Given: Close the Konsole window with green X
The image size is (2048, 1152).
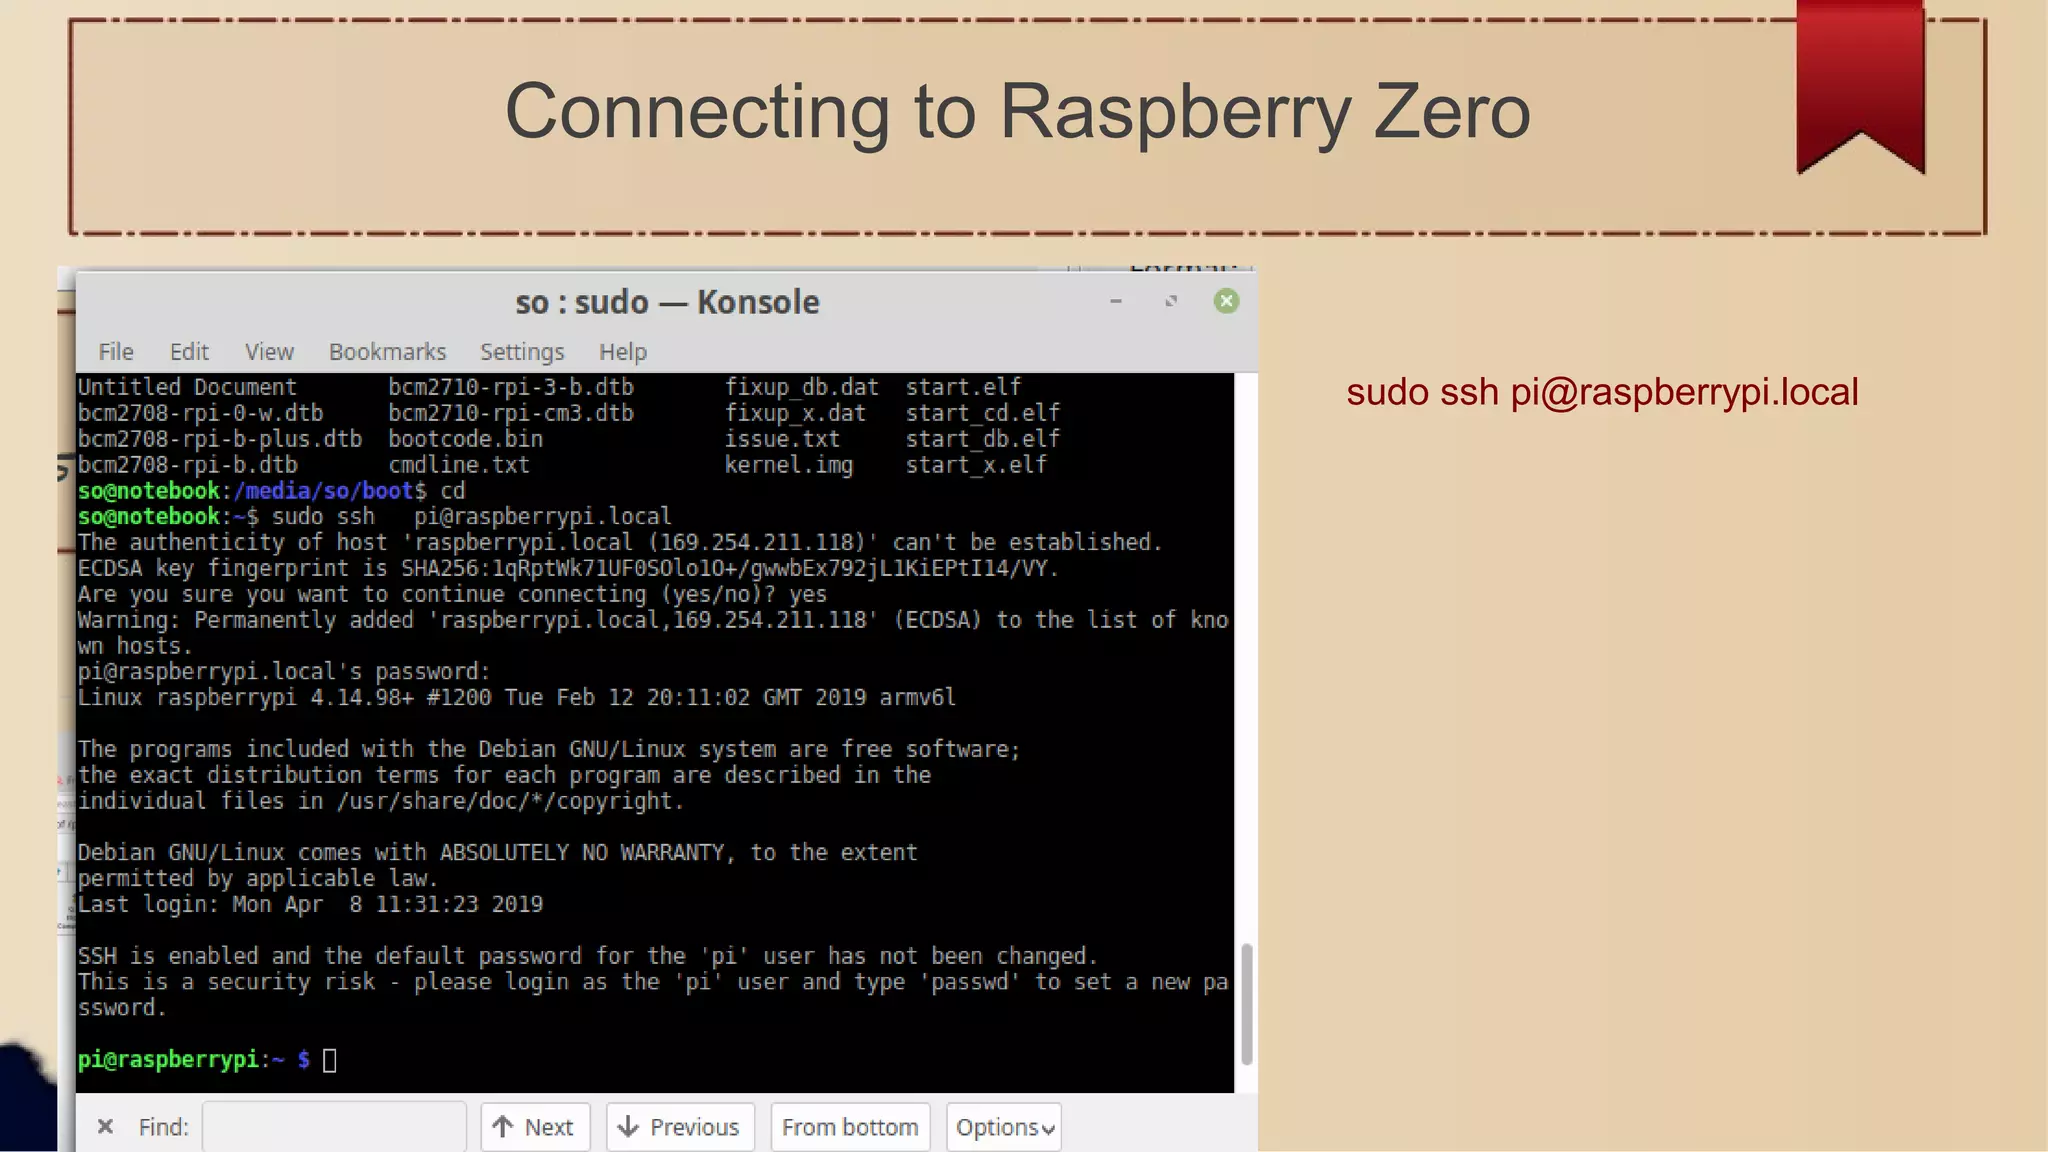Looking at the screenshot, I should tap(1226, 301).
